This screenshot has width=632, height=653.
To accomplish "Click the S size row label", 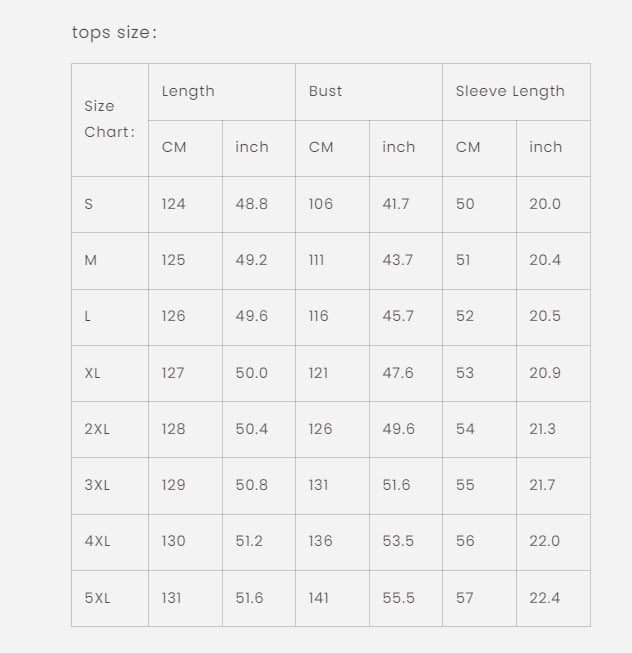I will point(89,204).
